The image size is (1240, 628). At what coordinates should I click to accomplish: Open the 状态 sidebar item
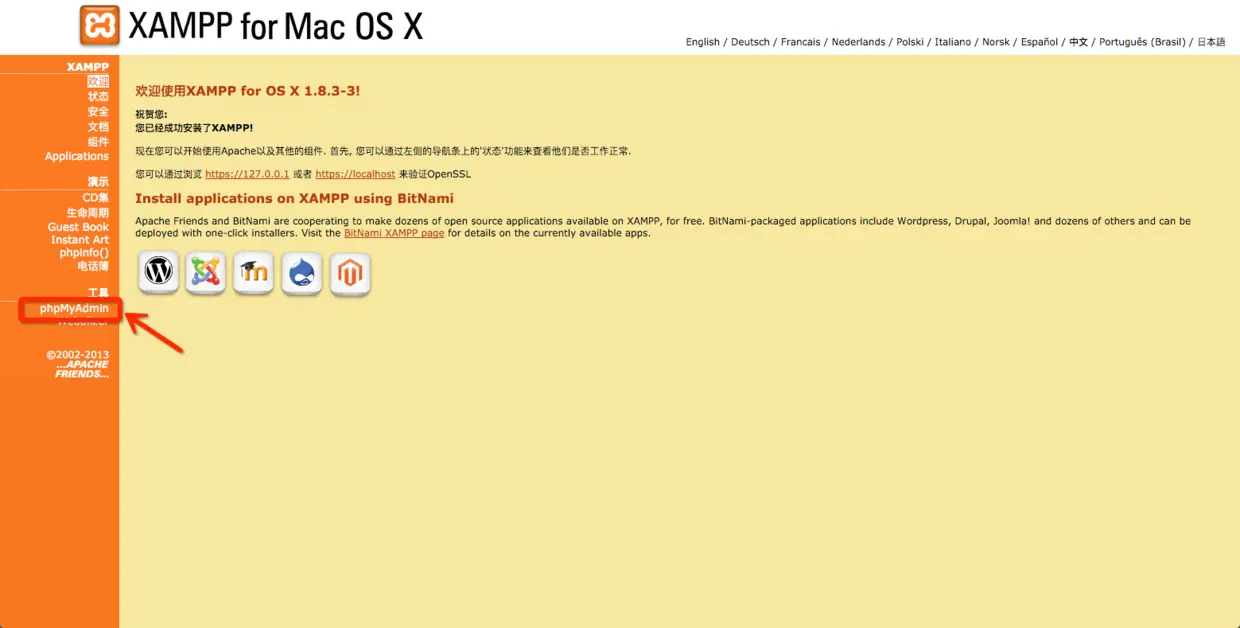[98, 96]
